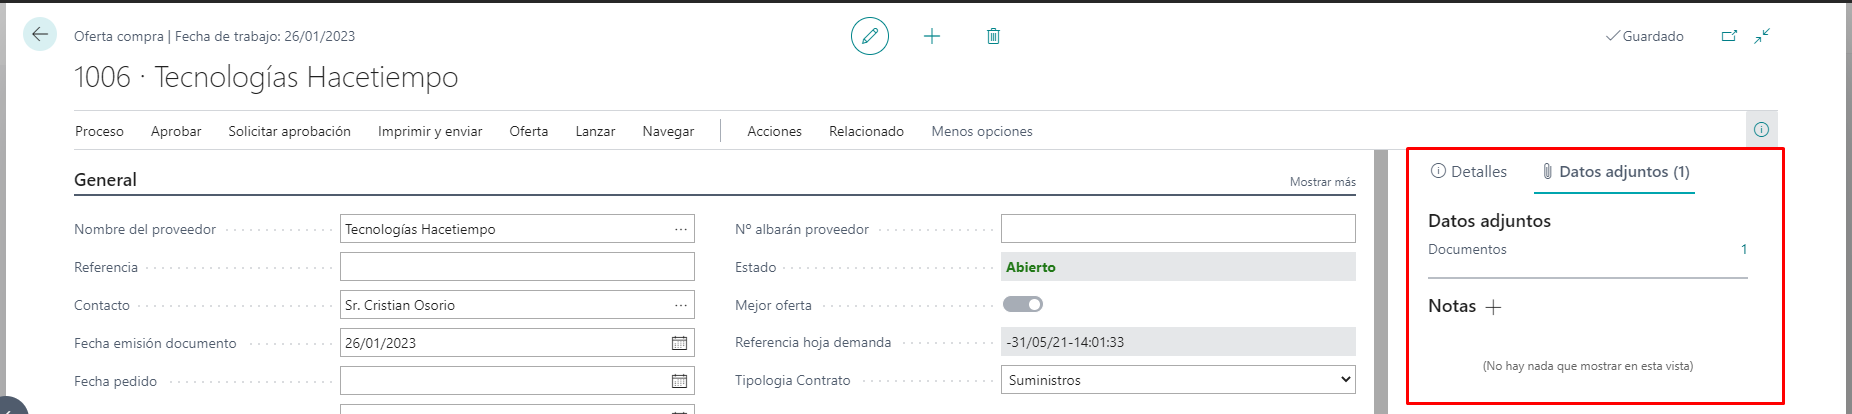
Task: Switch to the Detalles tab
Action: 1469,171
